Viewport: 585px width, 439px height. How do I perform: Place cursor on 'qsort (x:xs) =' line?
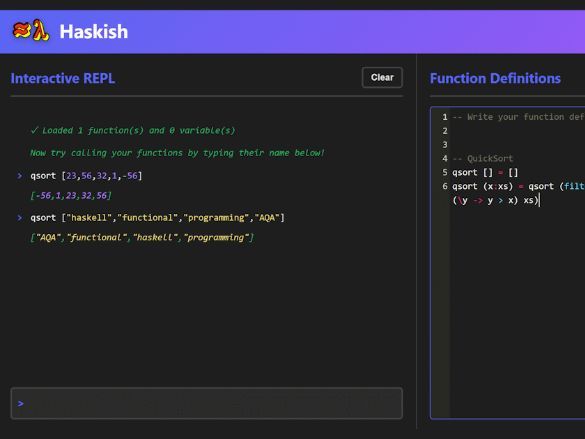(518, 186)
